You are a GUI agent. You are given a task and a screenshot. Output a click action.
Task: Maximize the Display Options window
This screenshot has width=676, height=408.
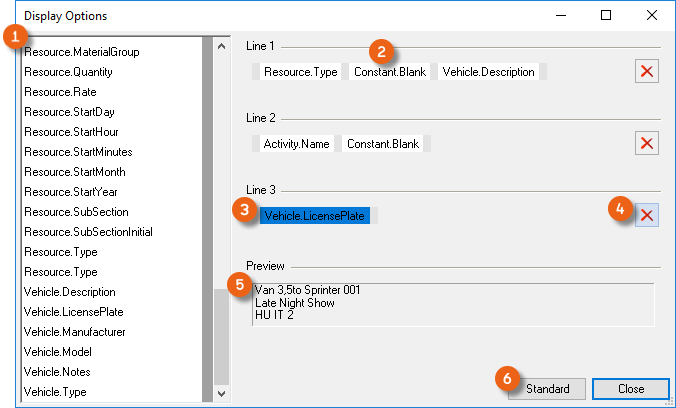coord(606,16)
